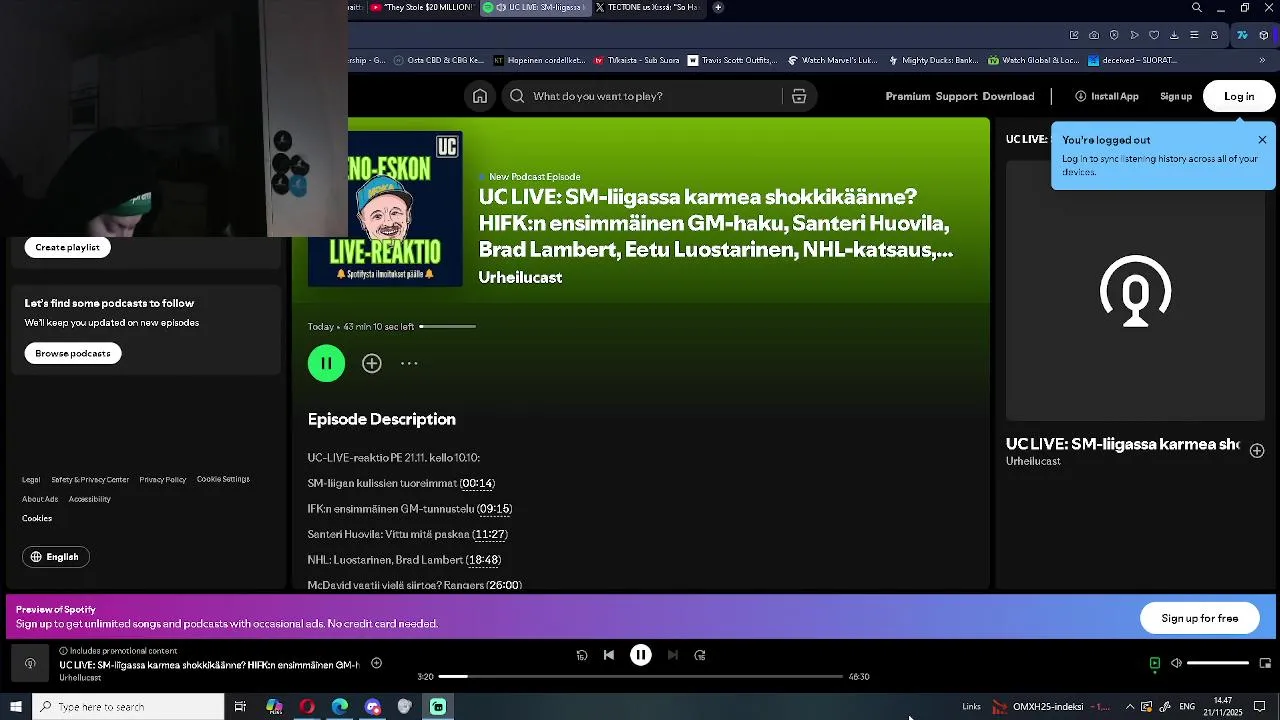Screen dimensions: 1280x720
Task: Switch to TECTONE X browser tab
Action: coord(647,7)
